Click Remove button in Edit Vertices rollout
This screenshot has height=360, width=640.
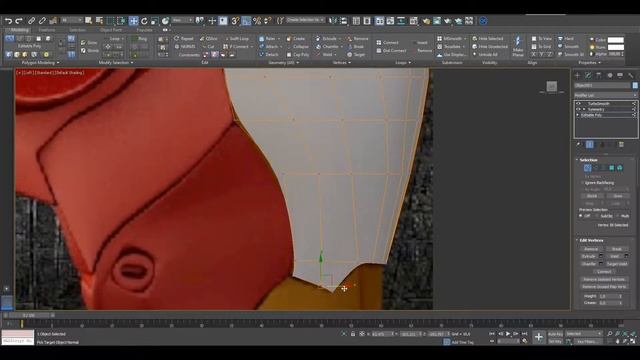click(591, 249)
